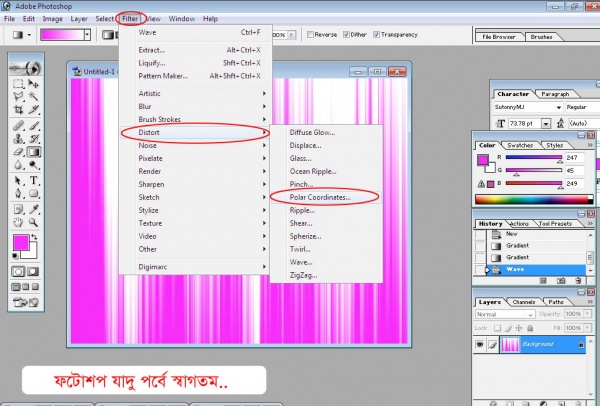Select the Move tool
600x406 pixels.
[34, 84]
